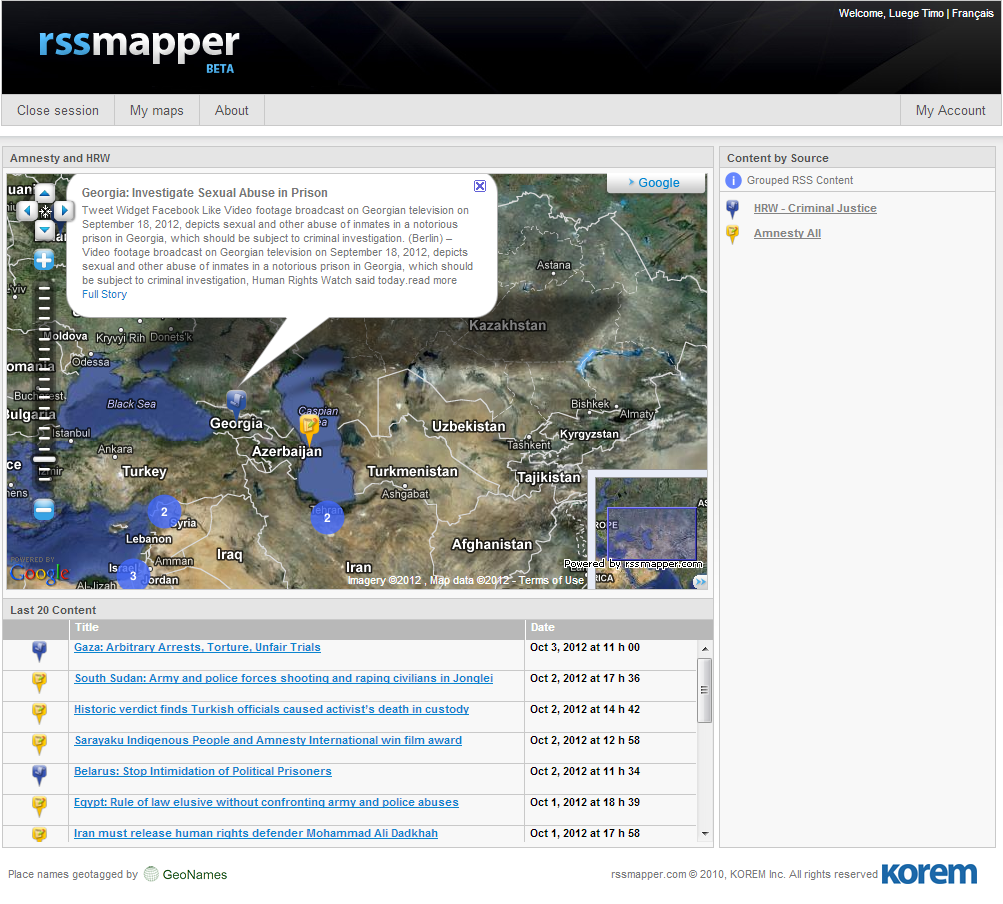Click the map center reset icon
The image size is (1003, 904).
pos(45,210)
